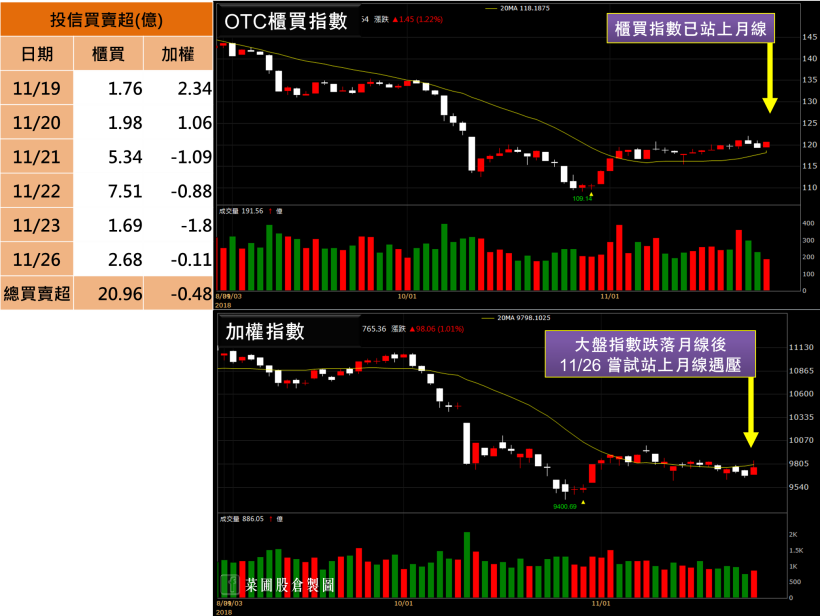
Task: Select the 10/01 date label on OTC chart
Action: tap(407, 296)
